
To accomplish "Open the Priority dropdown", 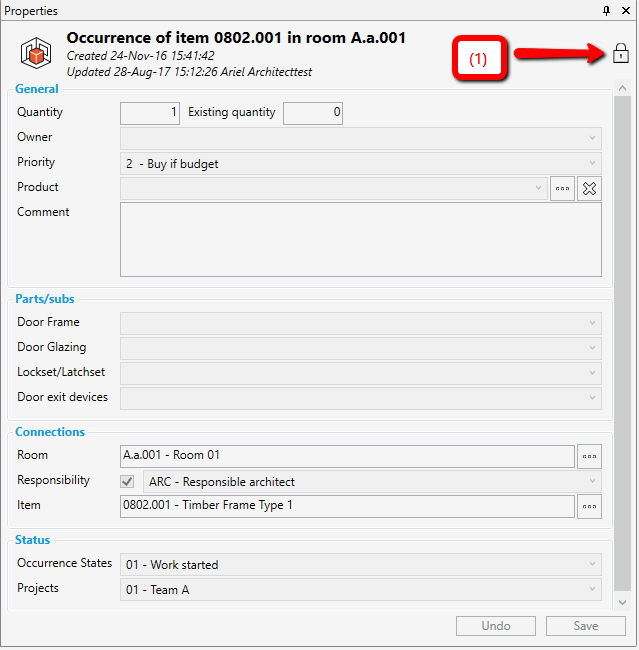I will 361,164.
